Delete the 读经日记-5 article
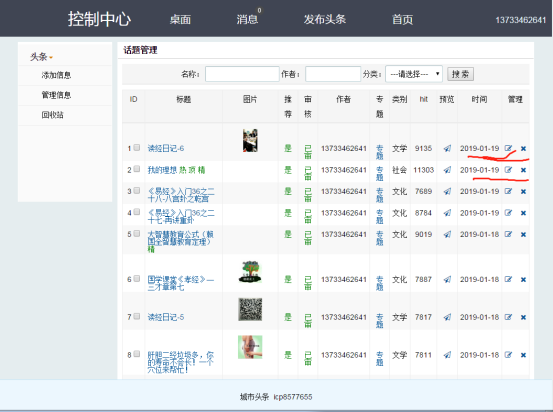Screen dimensions: 553x412 [x=523, y=317]
